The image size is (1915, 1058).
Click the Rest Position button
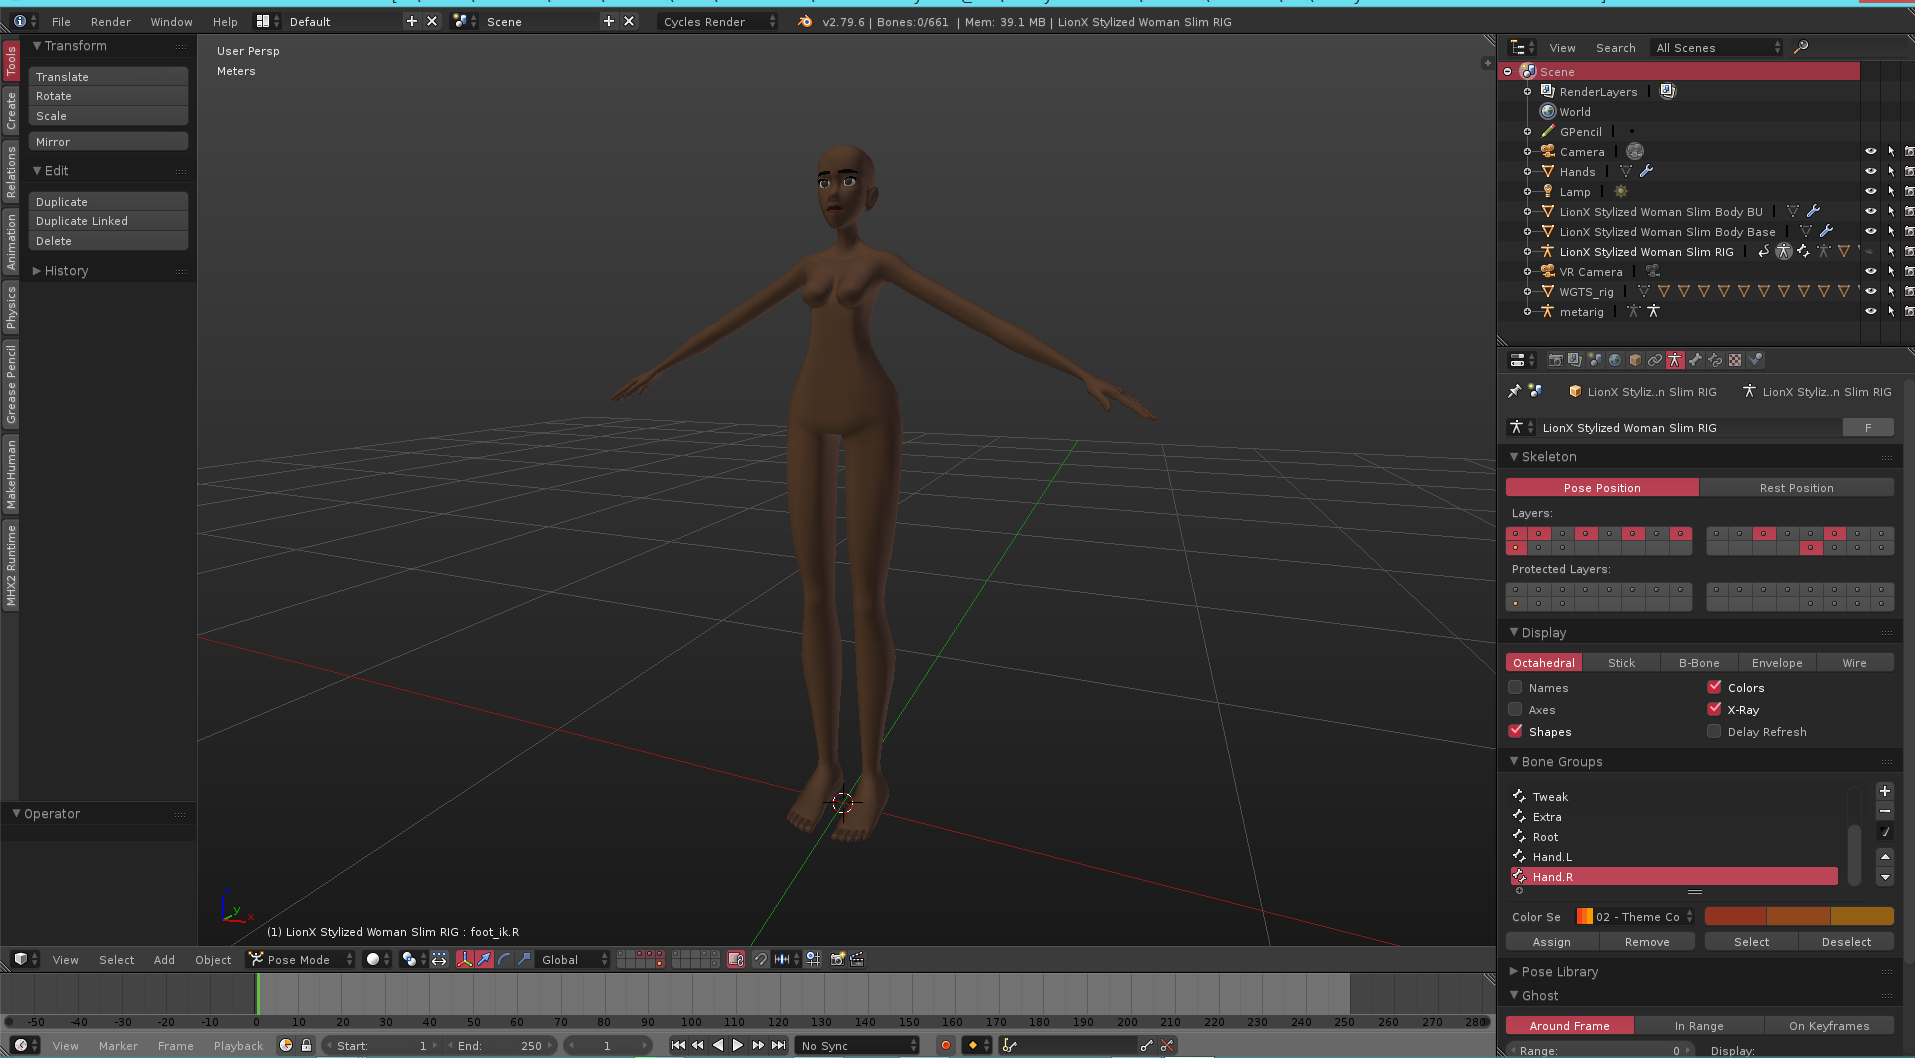[x=1797, y=487]
